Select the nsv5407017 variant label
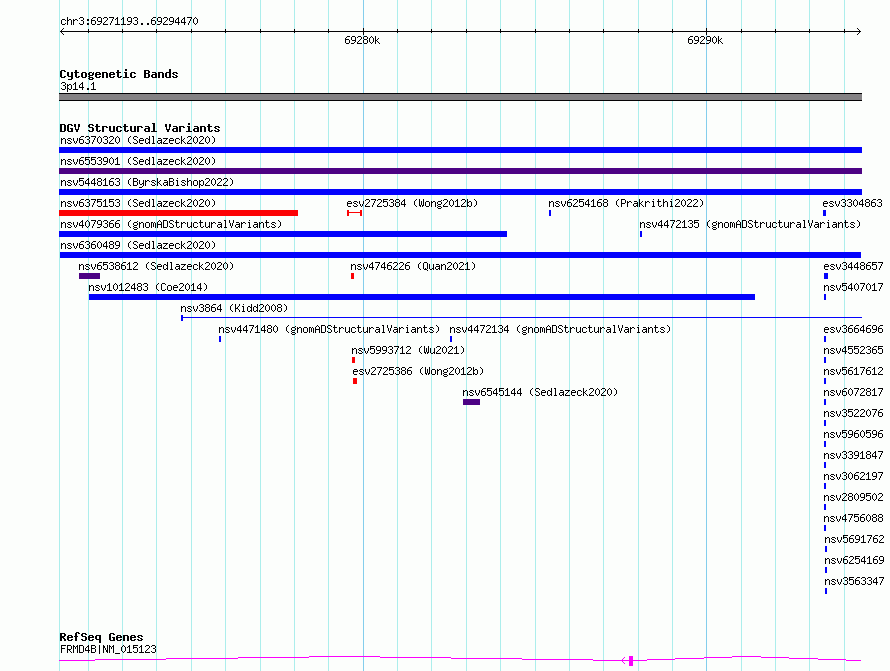Screen dimensions: 890x671 tap(853, 287)
